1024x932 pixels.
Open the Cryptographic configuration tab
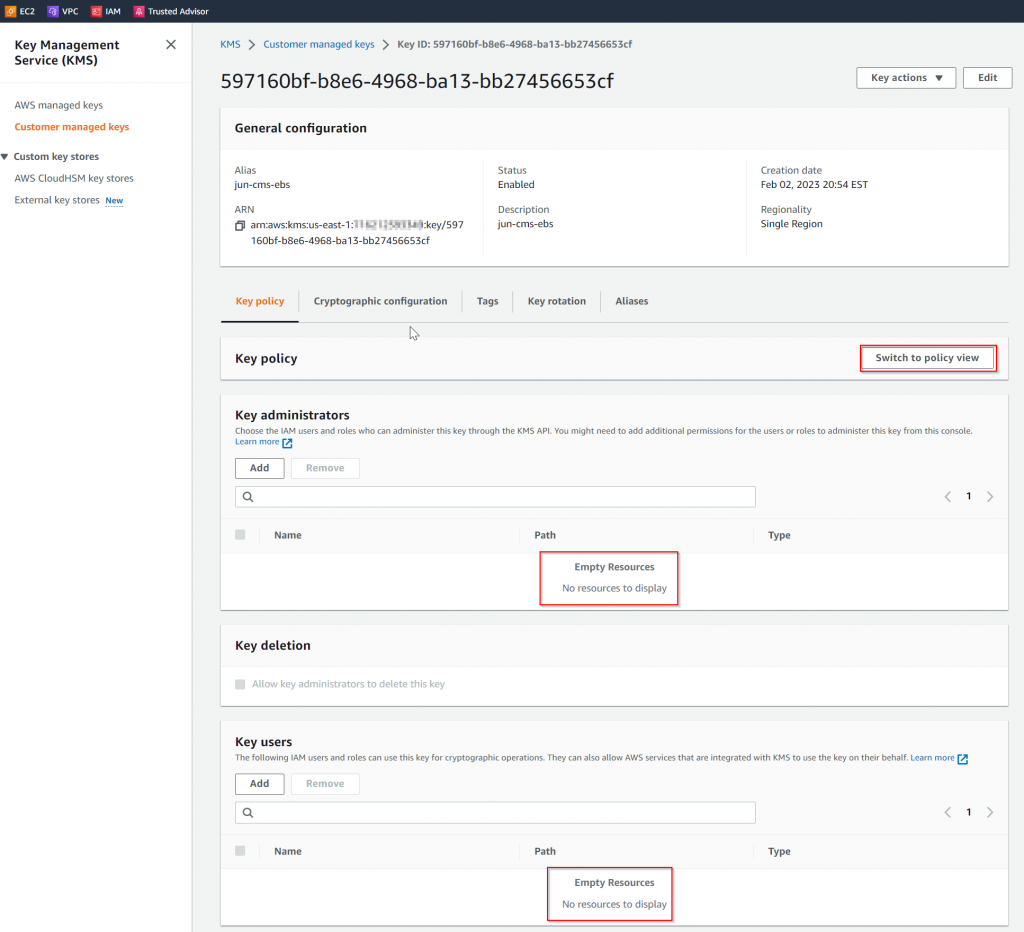(x=380, y=301)
